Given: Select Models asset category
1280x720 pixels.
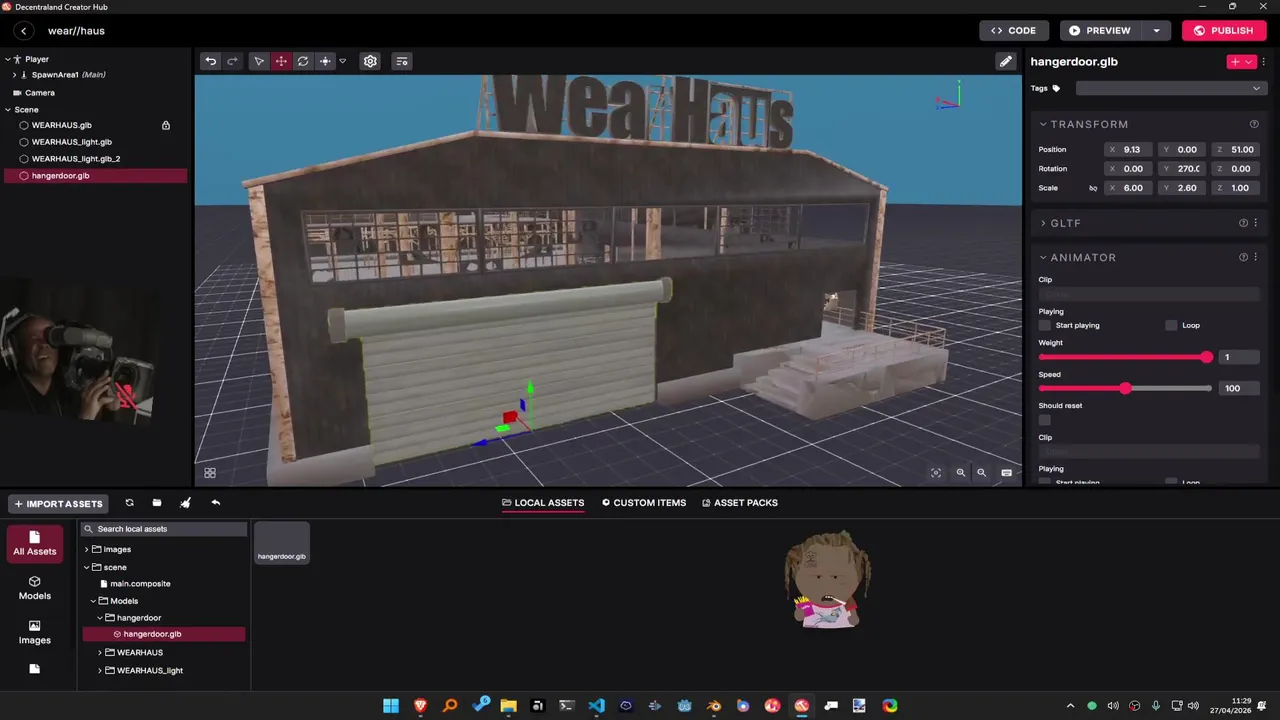Looking at the screenshot, I should tap(34, 588).
